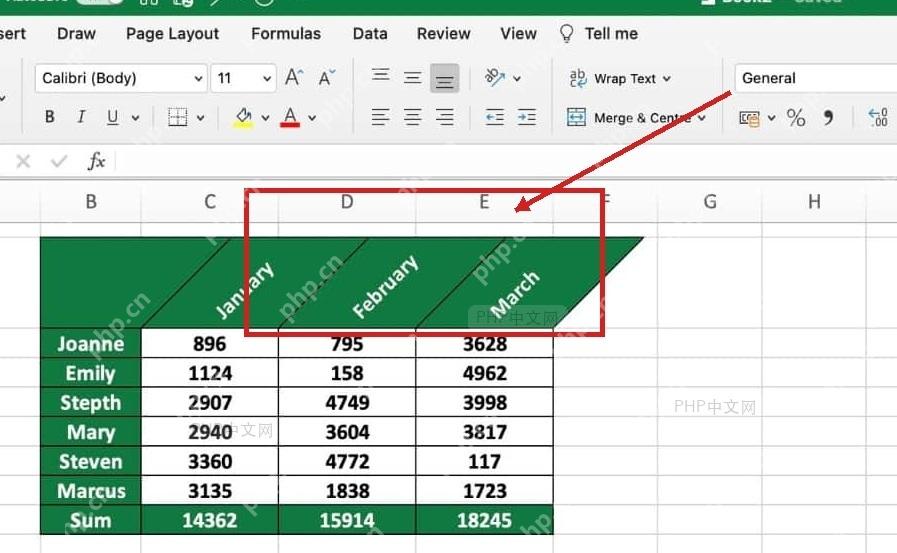Open the Page Layout tab

[x=172, y=34]
